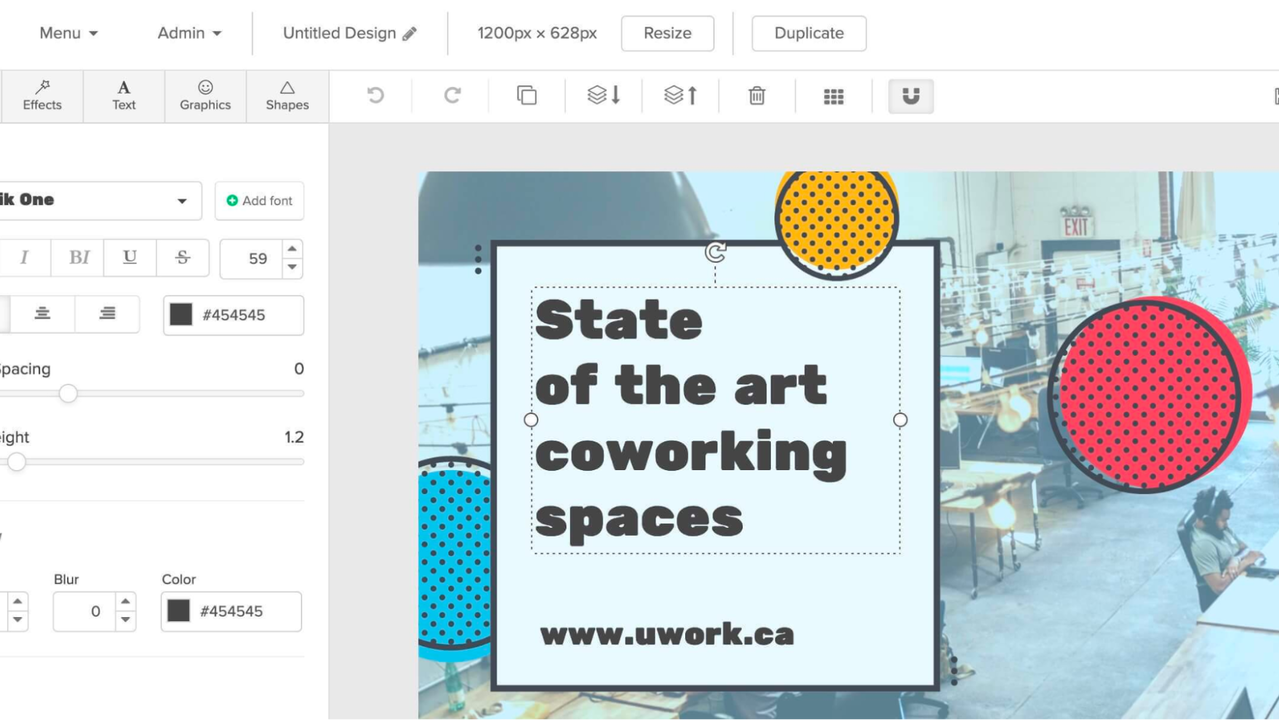The image size is (1279, 720).
Task: Click the font size field showing 59
Action: (251, 259)
